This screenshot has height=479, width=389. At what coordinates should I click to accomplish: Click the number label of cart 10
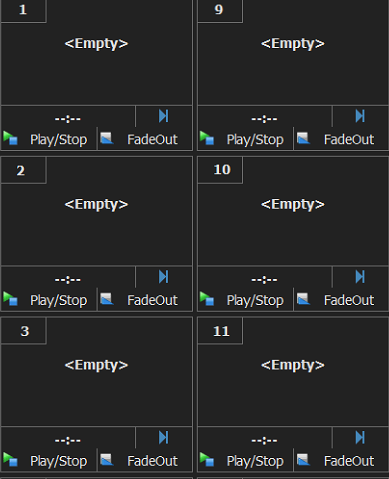[221, 170]
